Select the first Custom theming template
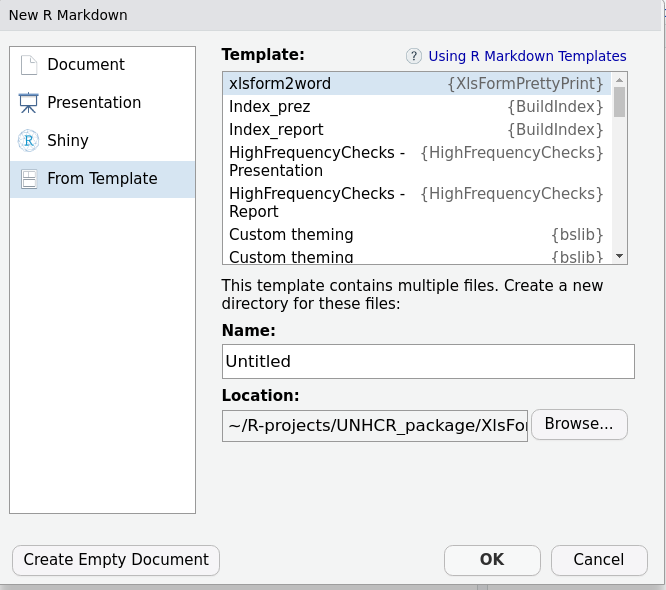 [x=417, y=234]
